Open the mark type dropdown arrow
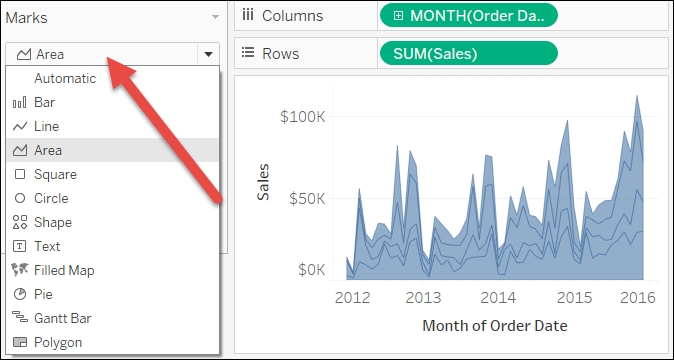The height and width of the screenshot is (360, 674). [208, 54]
